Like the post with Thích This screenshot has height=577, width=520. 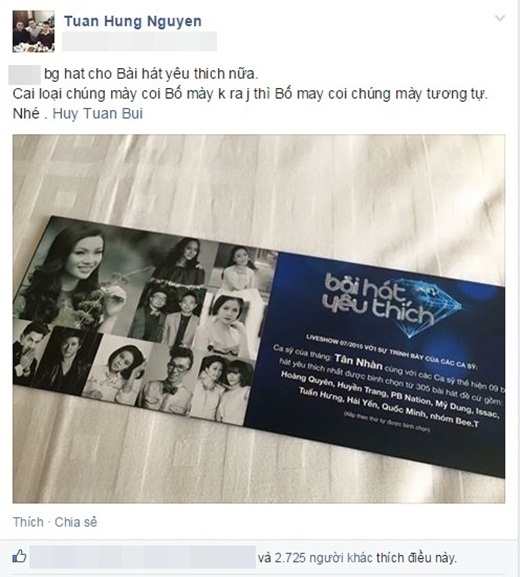point(28,522)
